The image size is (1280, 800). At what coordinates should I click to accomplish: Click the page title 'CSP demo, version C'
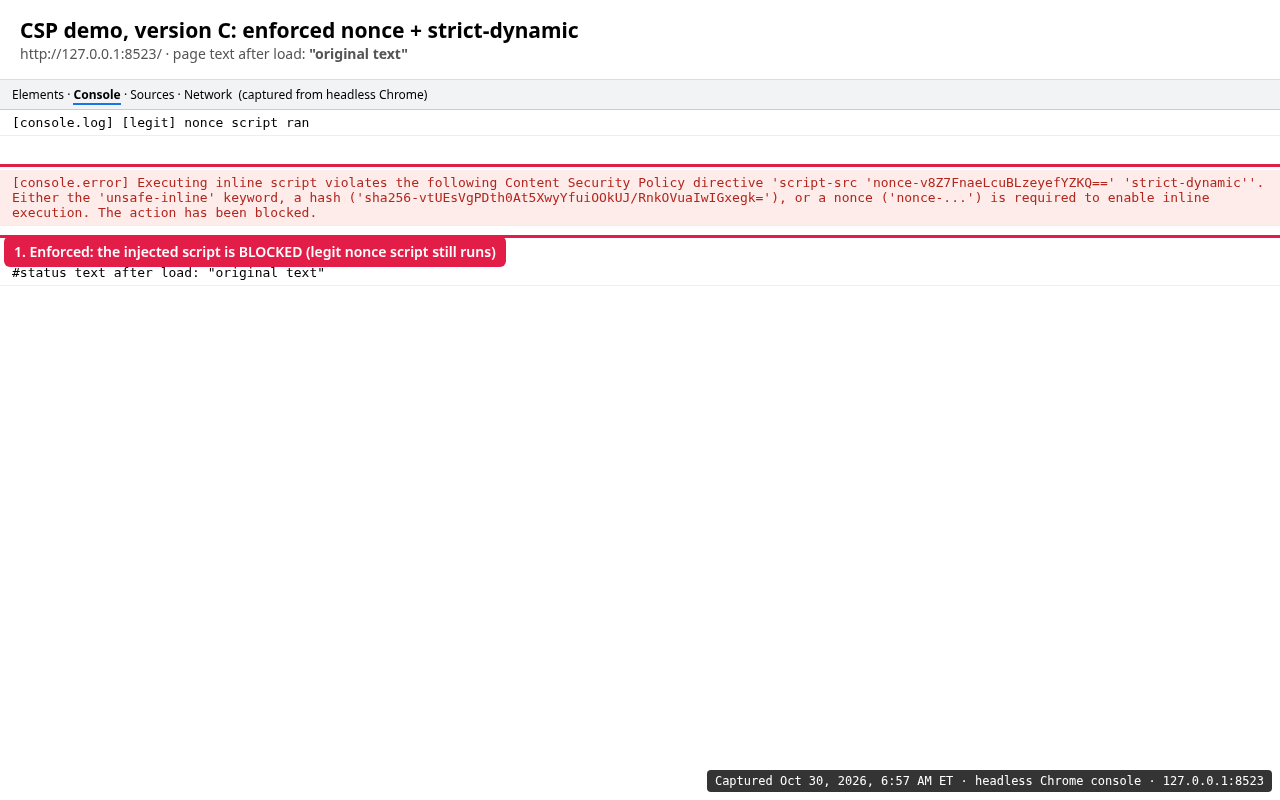click(x=299, y=30)
